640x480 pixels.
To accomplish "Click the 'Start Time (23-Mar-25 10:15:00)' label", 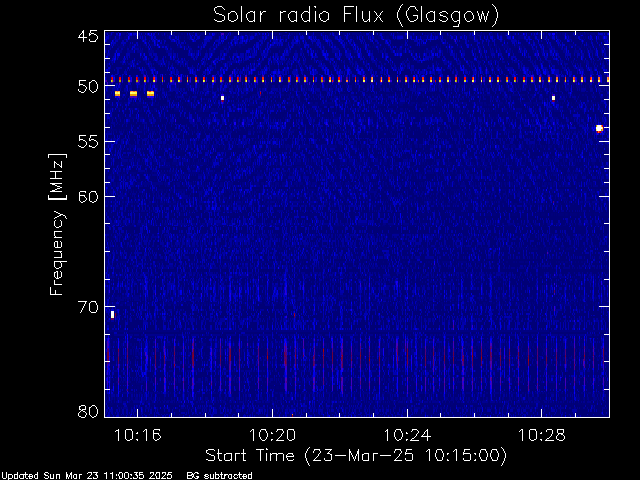I will point(356,456).
